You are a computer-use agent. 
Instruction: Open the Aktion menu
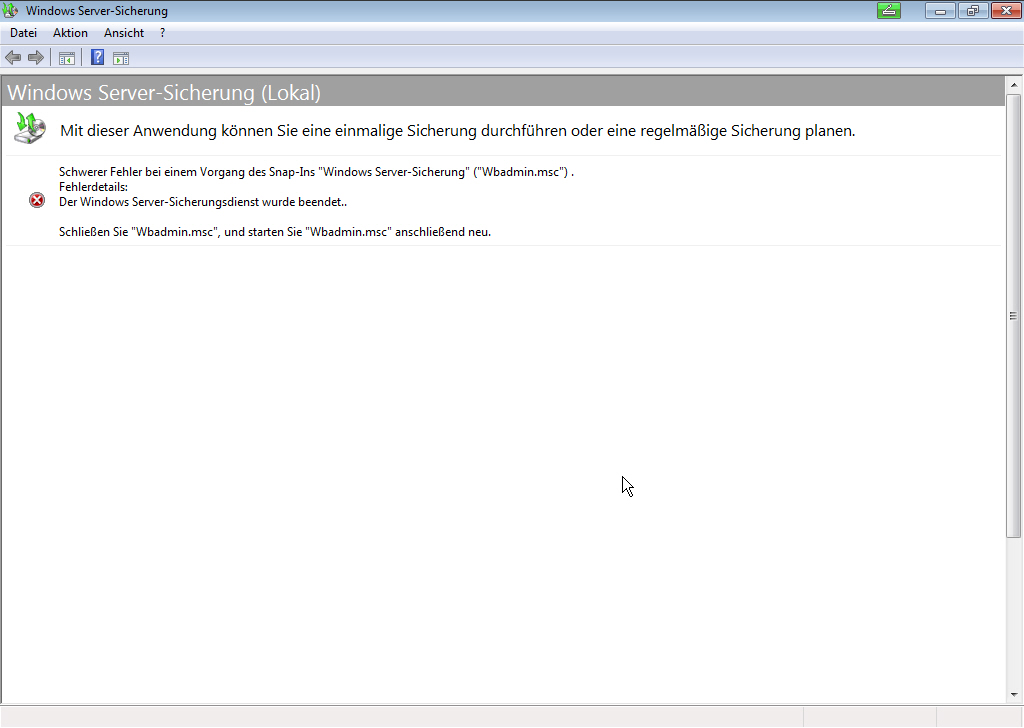click(71, 33)
